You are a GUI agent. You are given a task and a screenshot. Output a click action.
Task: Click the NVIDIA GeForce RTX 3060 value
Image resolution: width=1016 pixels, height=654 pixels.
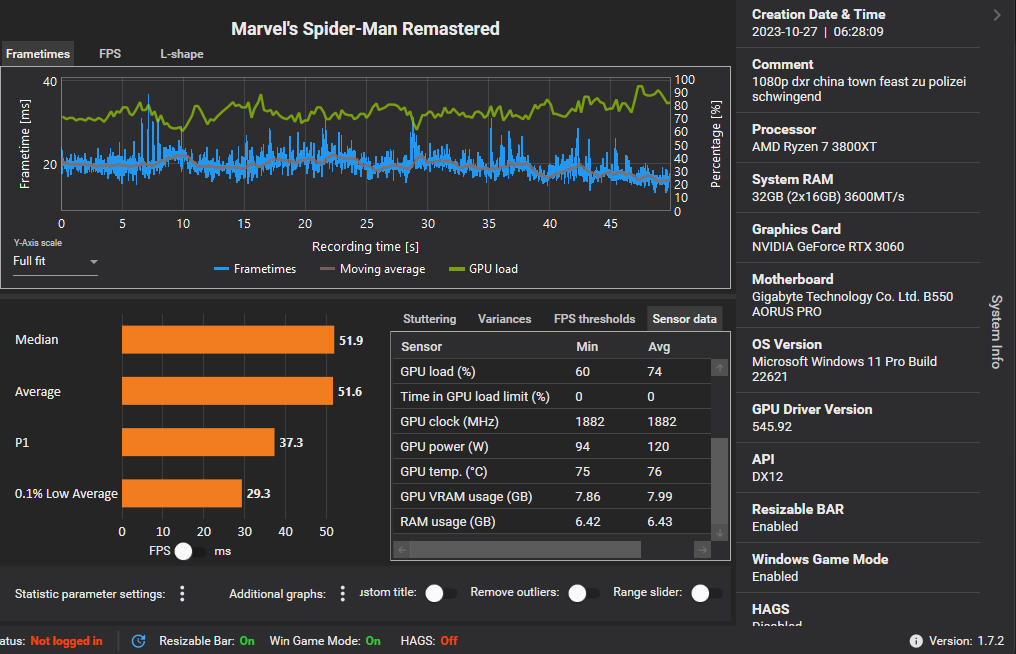pyautogui.click(x=827, y=246)
